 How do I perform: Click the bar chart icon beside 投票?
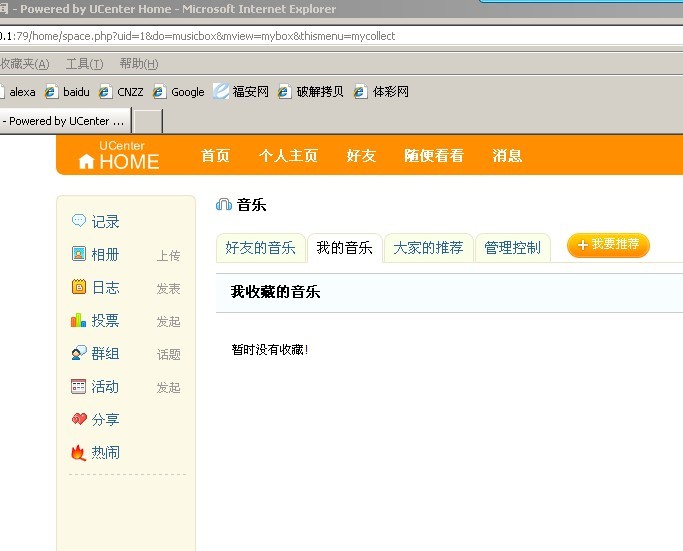(79, 320)
